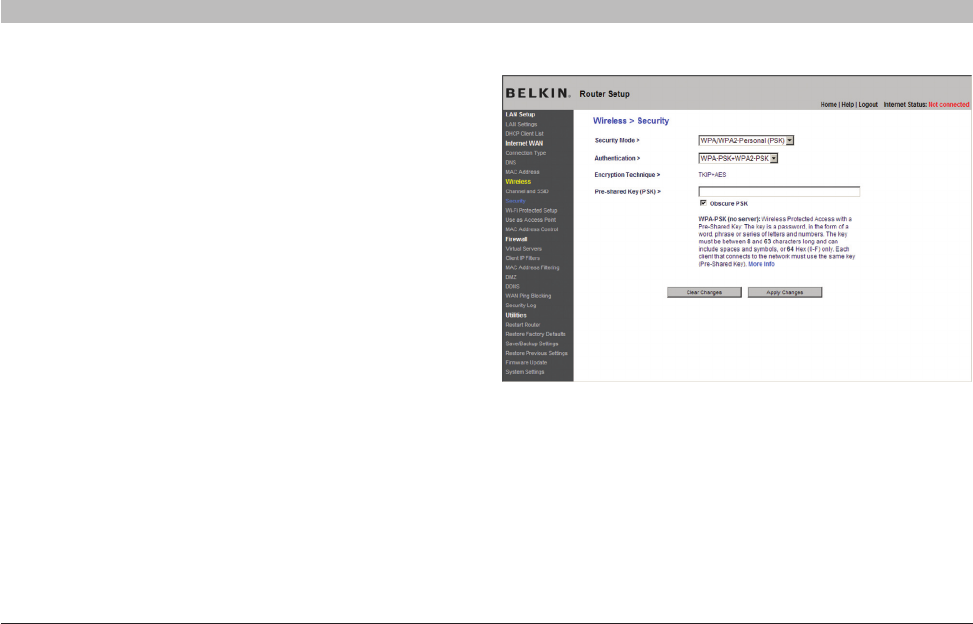Open the DDNS sidebar item
Screen dimensions: 973x624
coord(512,287)
